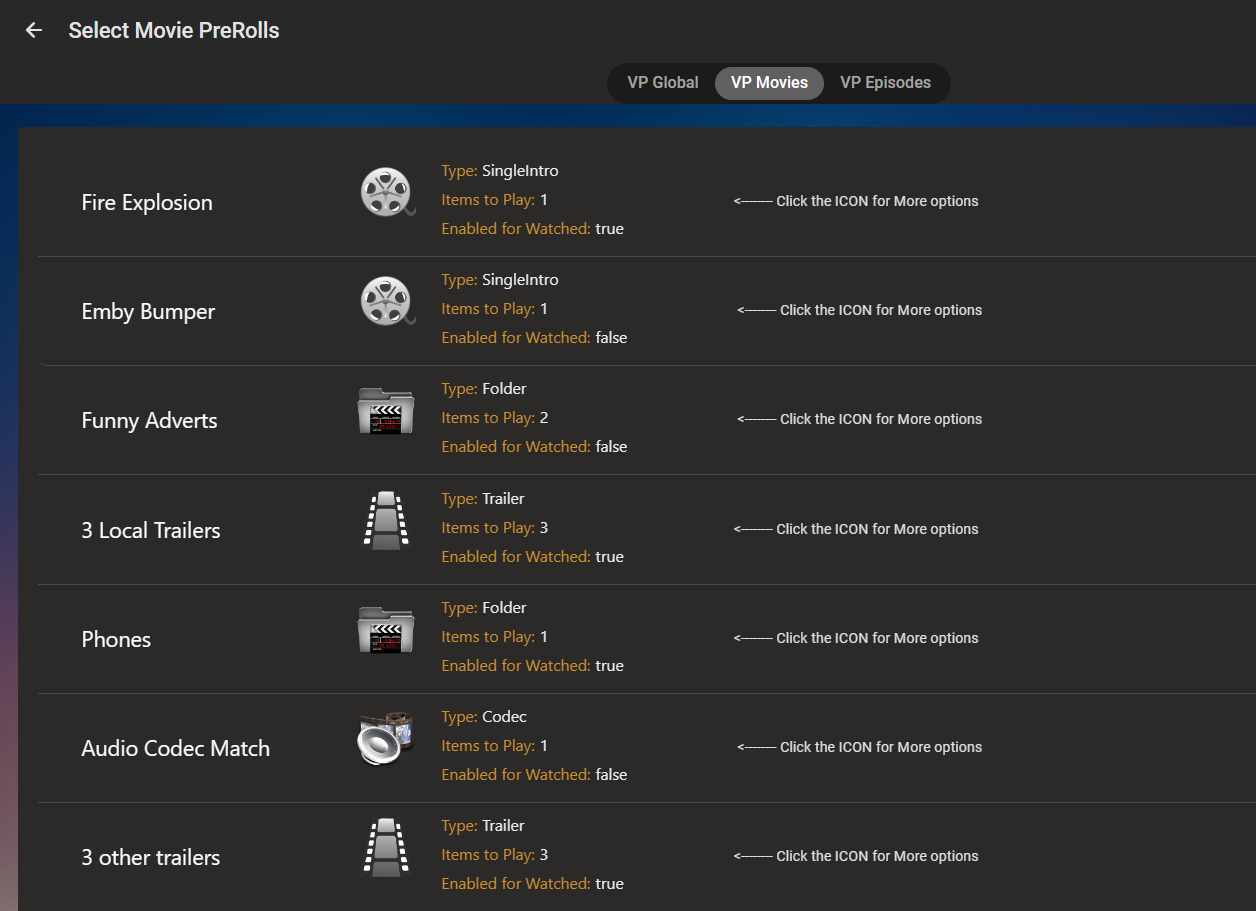Open Fire Explosion film reel icon
The width and height of the screenshot is (1256, 911).
386,192
